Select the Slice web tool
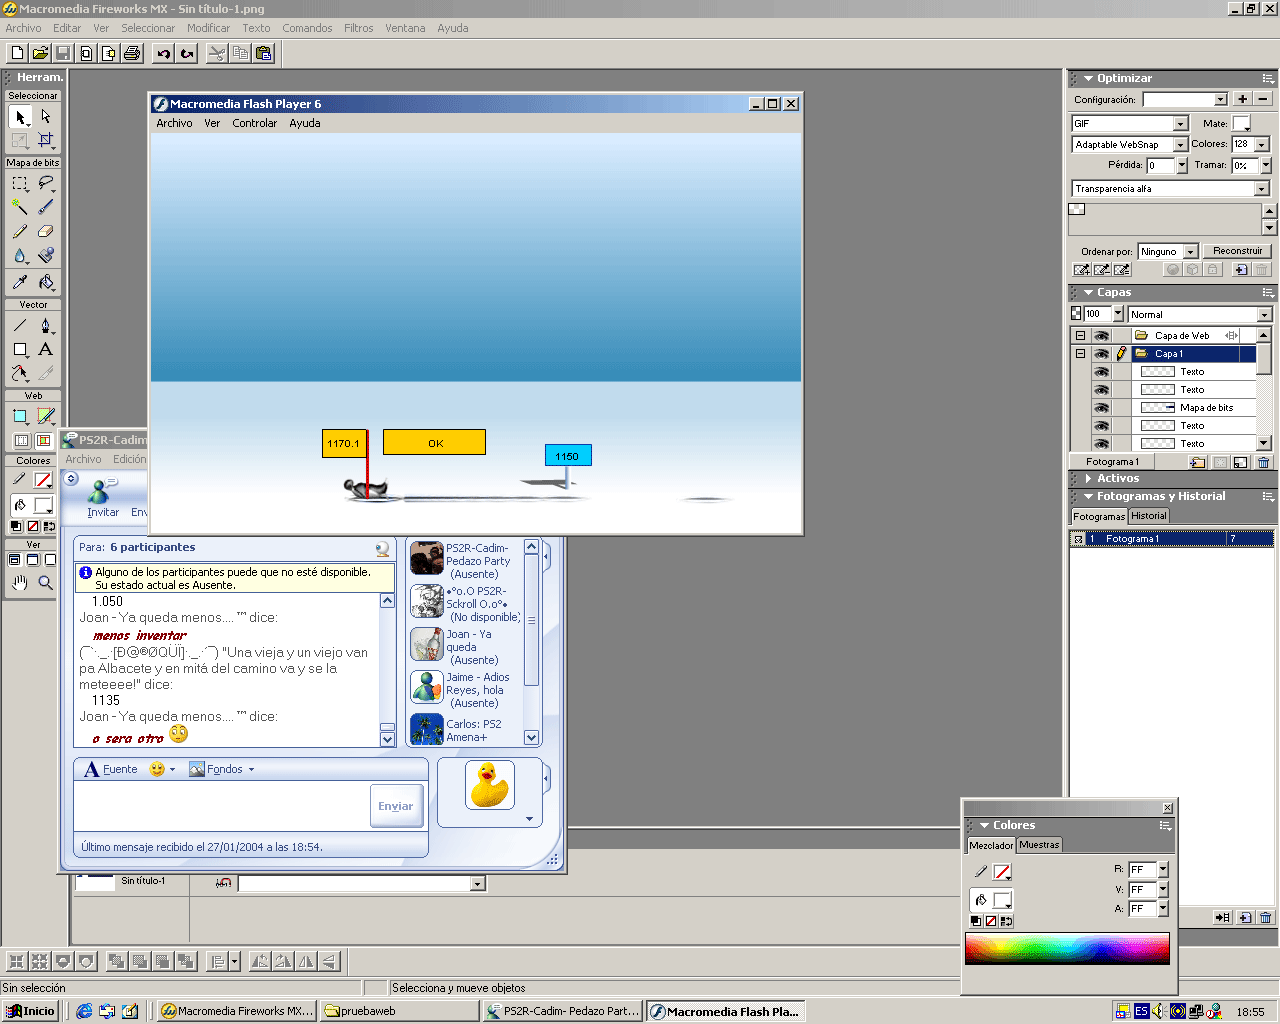This screenshot has width=1280, height=1024. [46, 416]
